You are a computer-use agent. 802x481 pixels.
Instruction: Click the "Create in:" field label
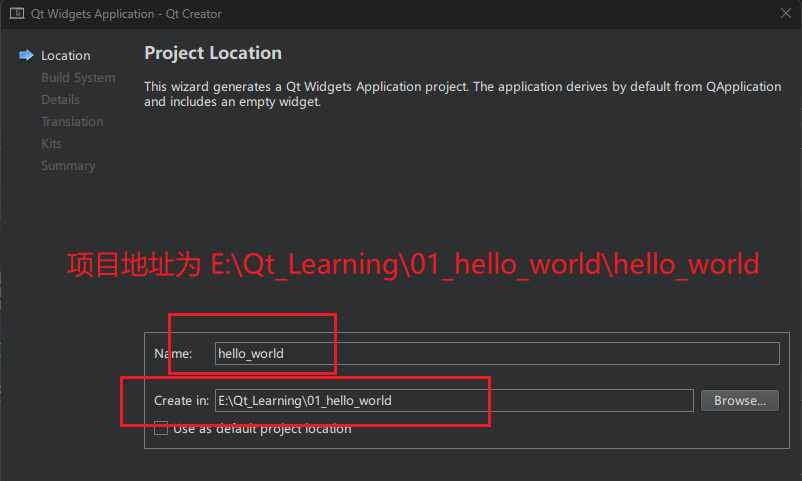pos(182,400)
